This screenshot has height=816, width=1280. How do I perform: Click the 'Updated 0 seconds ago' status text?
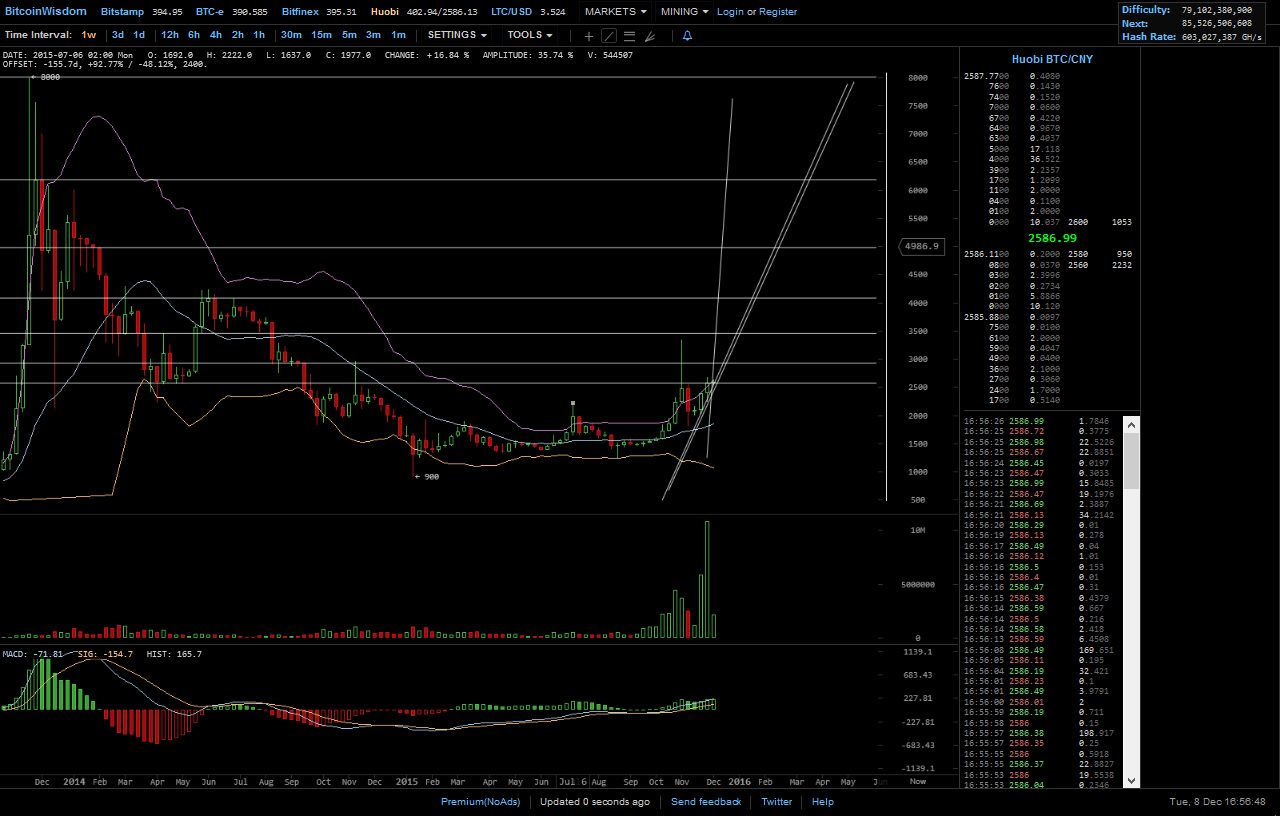(x=595, y=802)
